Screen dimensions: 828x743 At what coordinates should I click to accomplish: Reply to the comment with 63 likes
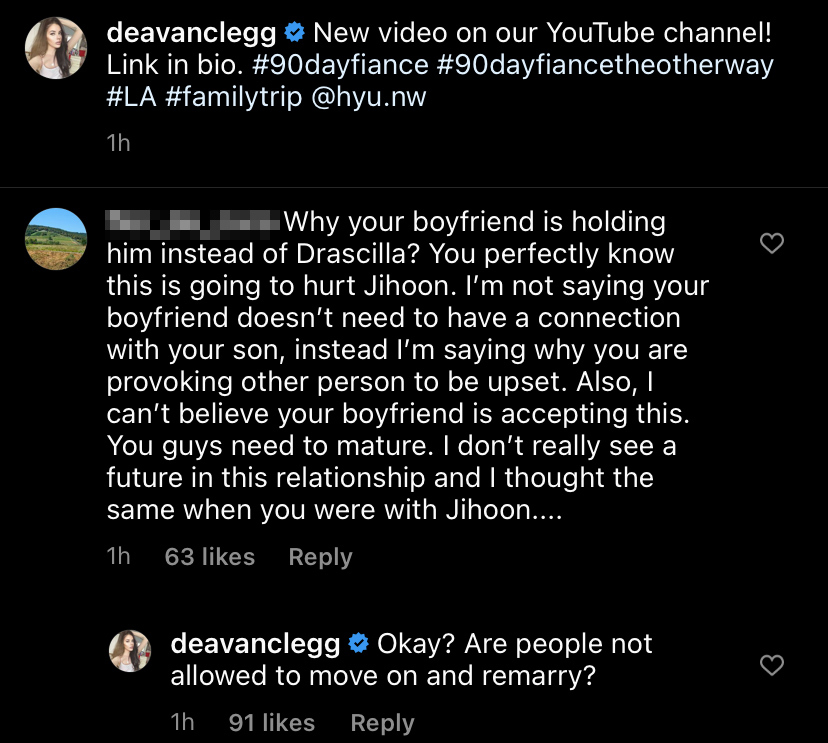pos(320,557)
